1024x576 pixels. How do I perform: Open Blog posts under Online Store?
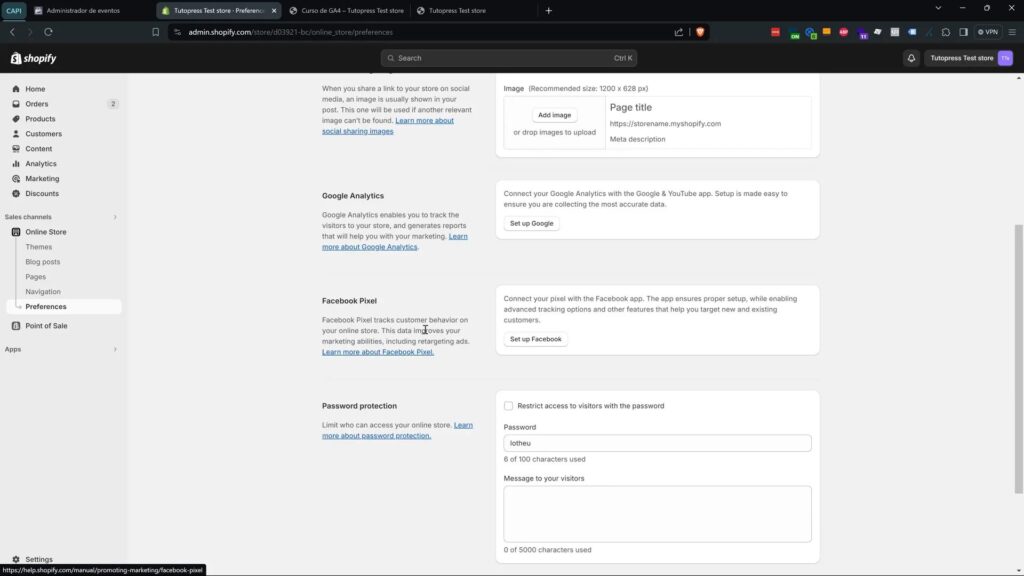[x=42, y=262]
